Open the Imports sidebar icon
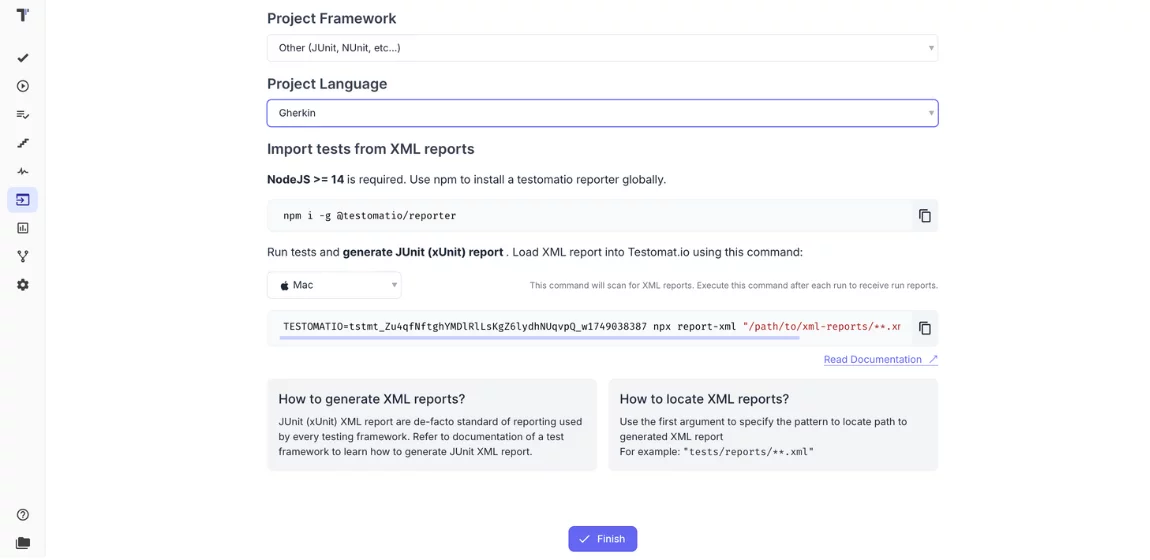This screenshot has height=560, width=1150. pos(22,200)
